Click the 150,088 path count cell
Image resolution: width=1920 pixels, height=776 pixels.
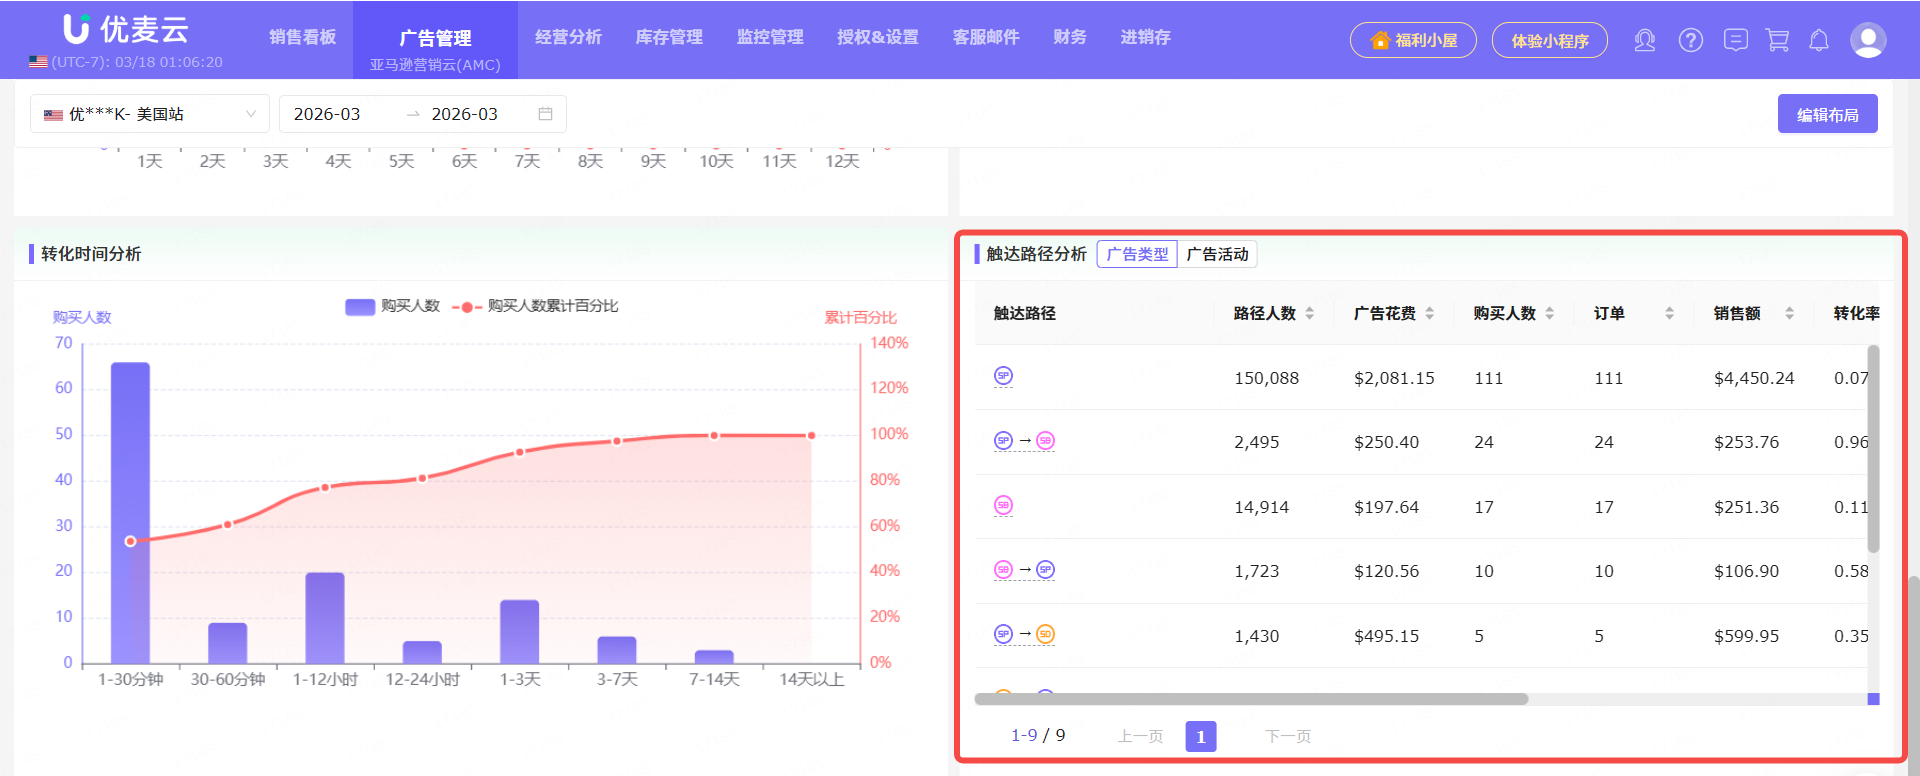click(x=1266, y=378)
